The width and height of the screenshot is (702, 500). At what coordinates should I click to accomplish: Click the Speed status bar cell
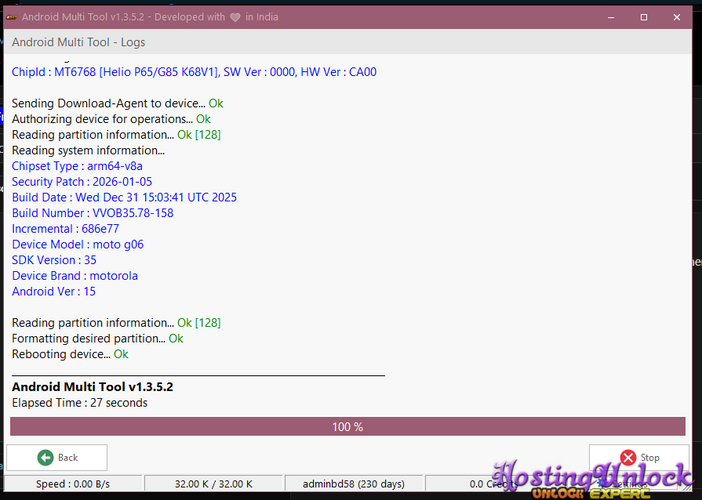[x=72, y=484]
